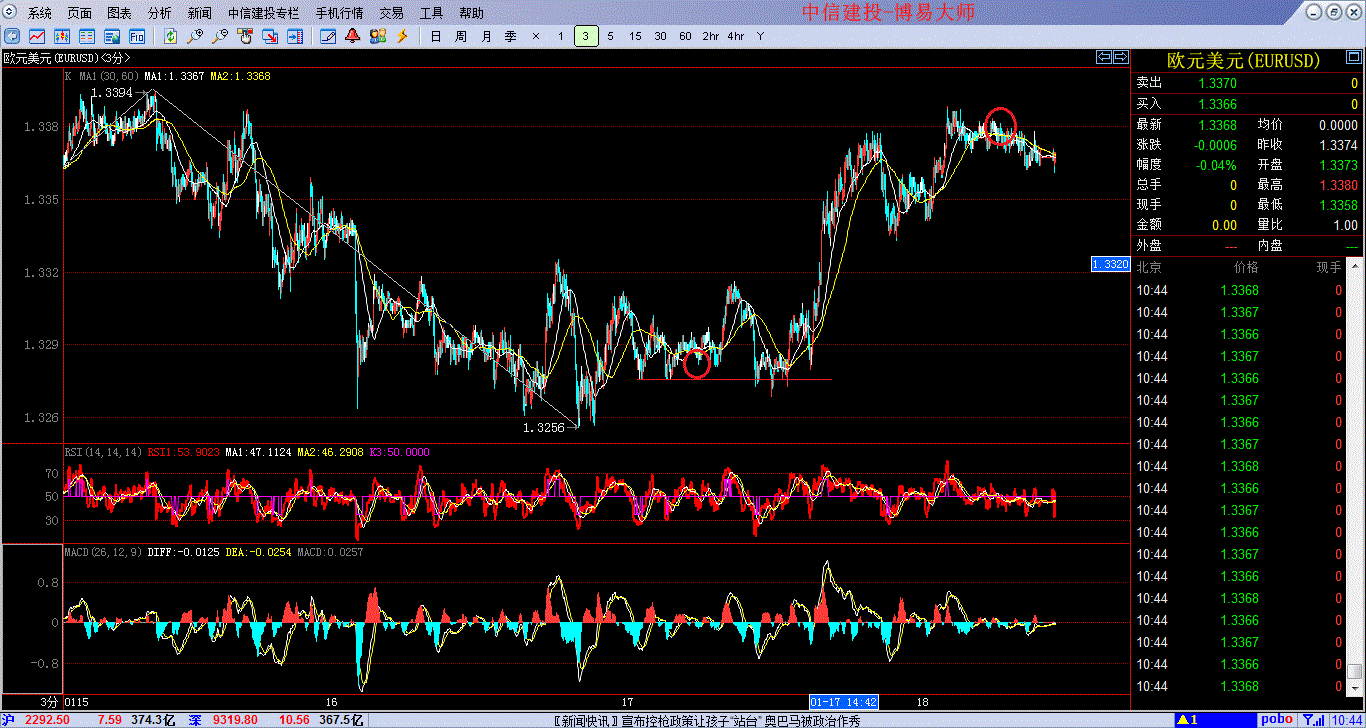Click the blue back arrow toolbar icon
This screenshot has width=1366, height=728.
click(11, 36)
